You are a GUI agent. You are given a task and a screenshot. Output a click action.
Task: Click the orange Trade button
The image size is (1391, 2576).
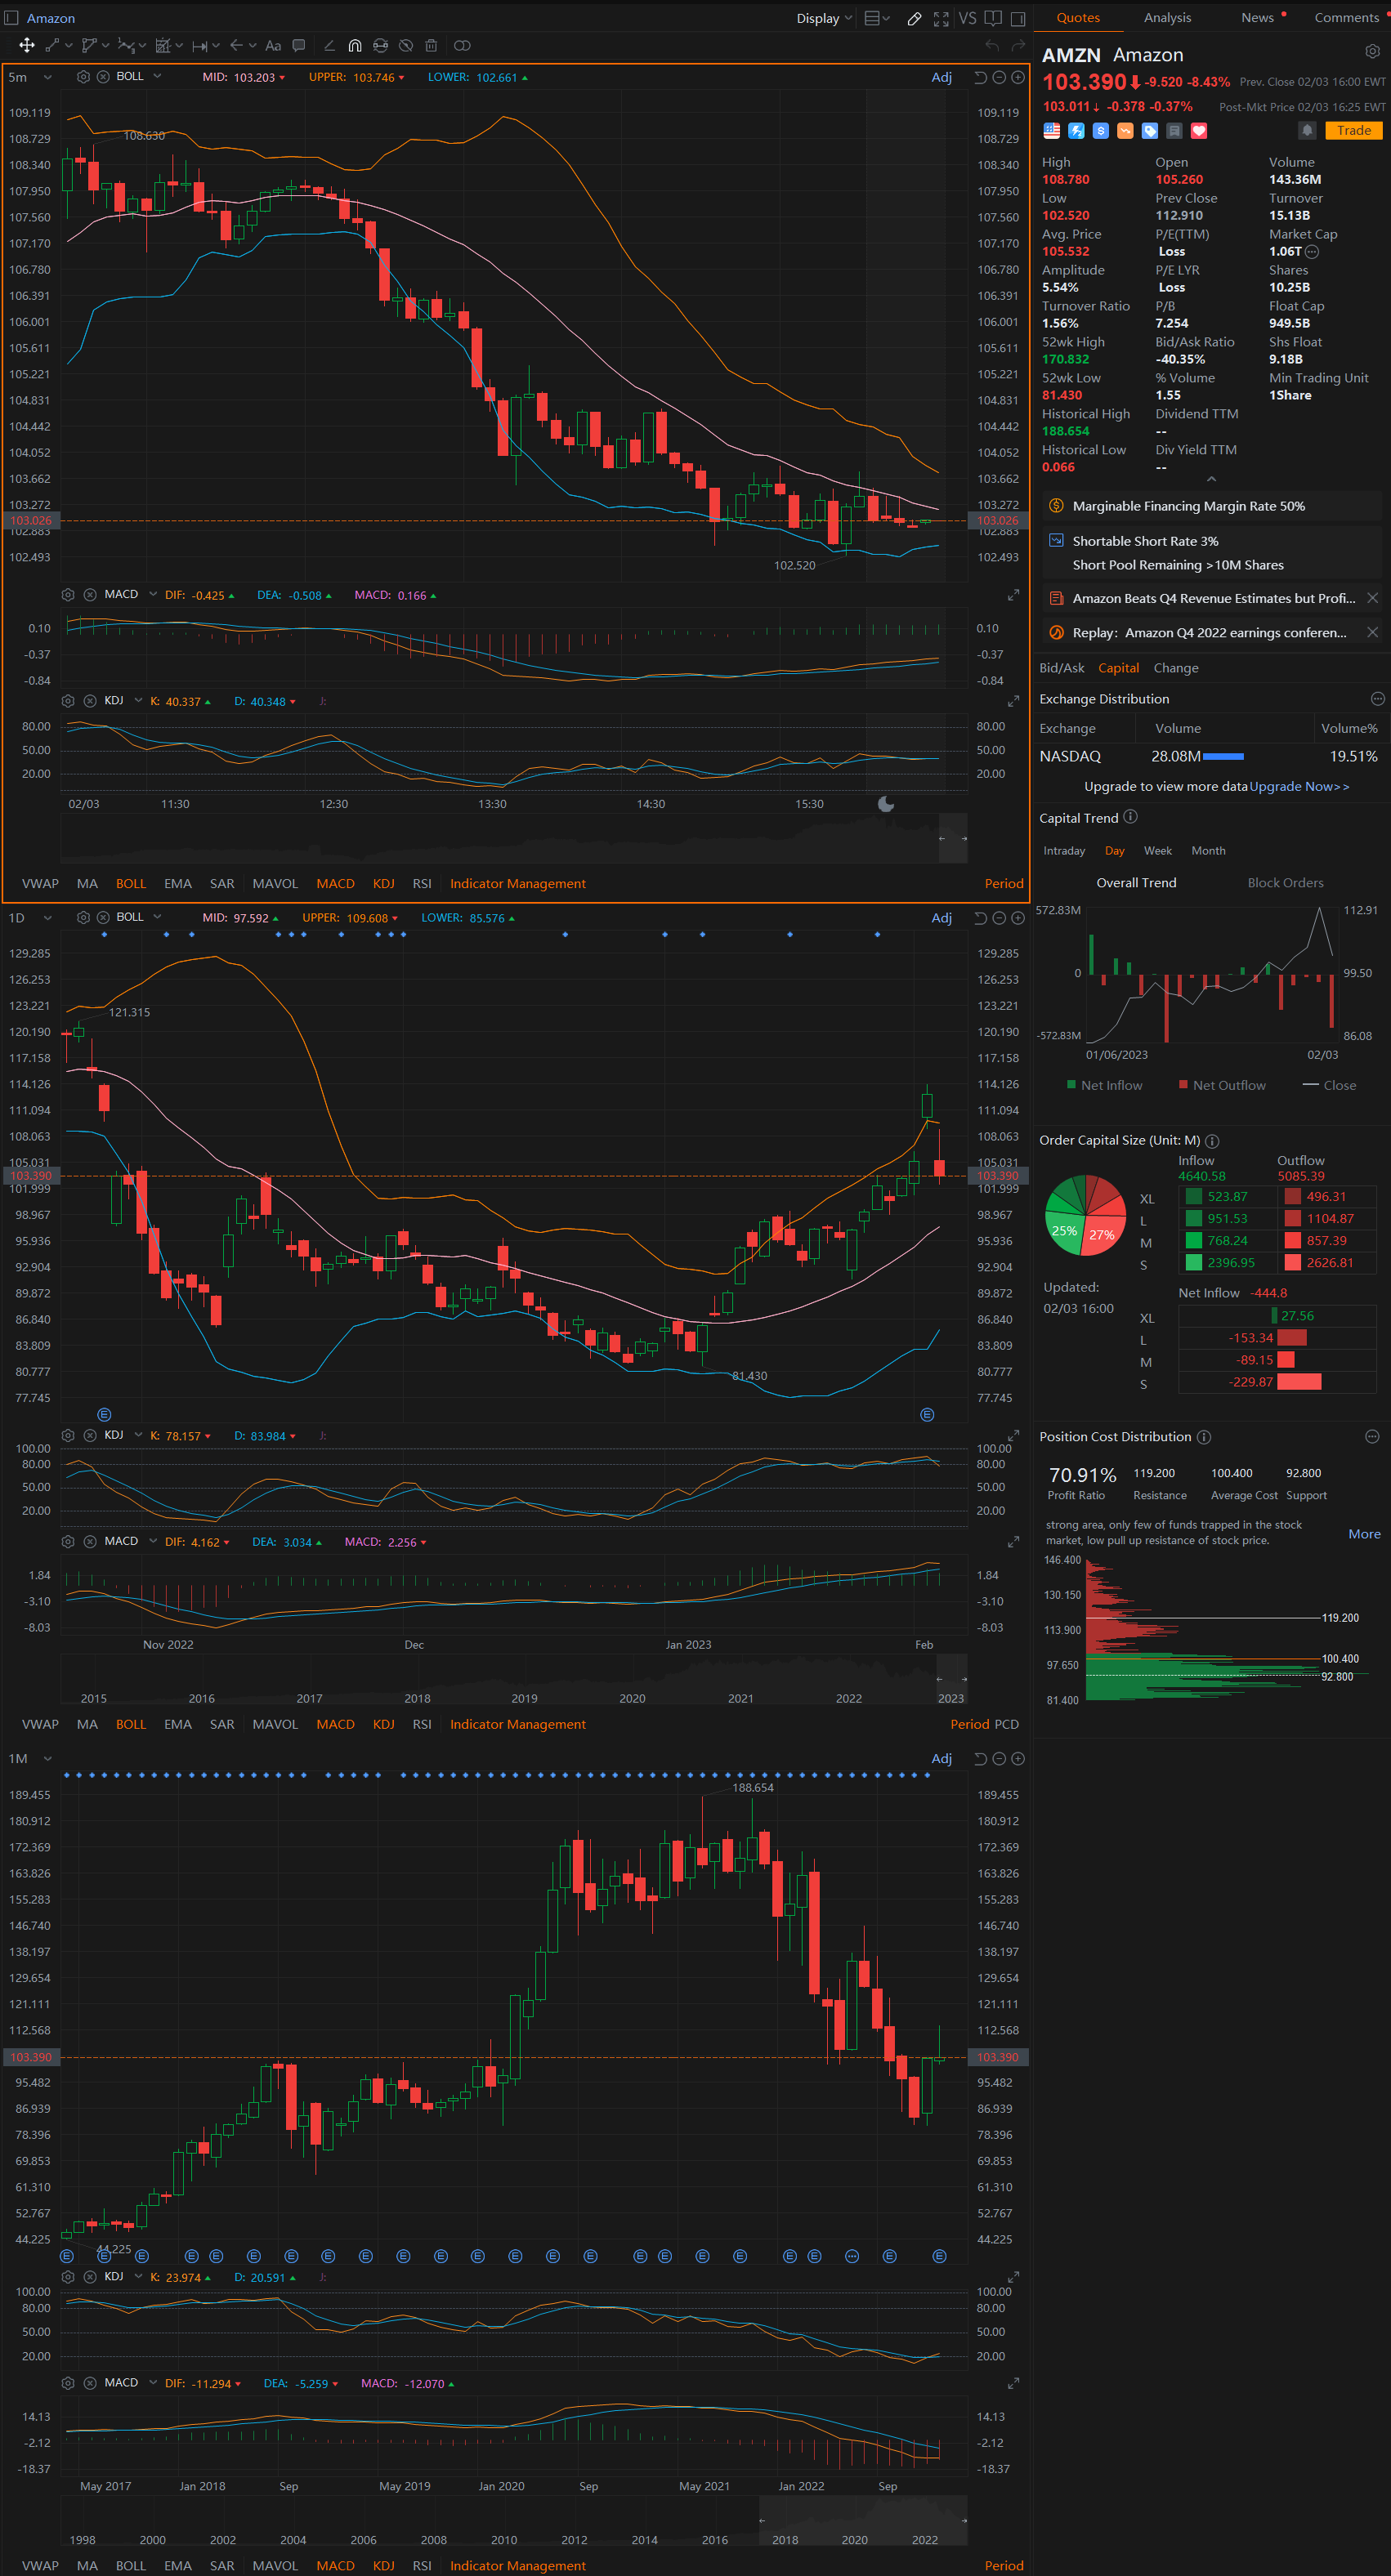tap(1353, 130)
